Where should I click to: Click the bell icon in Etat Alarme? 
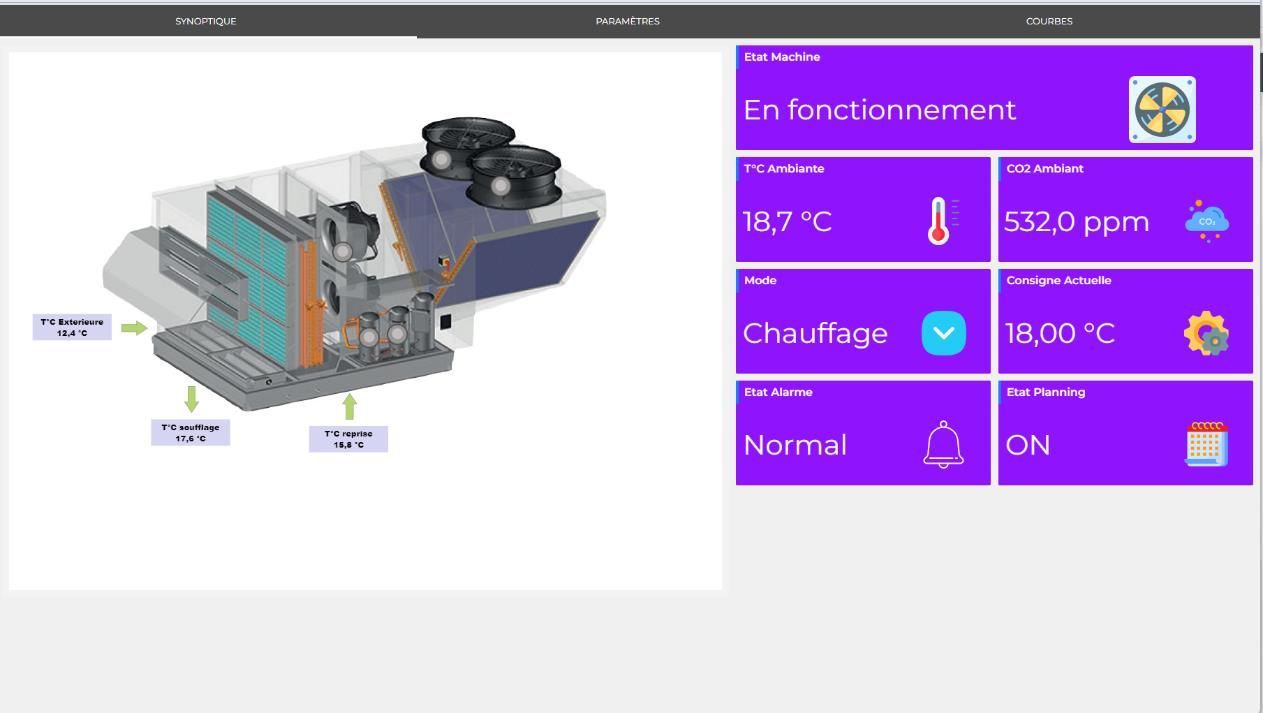pyautogui.click(x=943, y=445)
